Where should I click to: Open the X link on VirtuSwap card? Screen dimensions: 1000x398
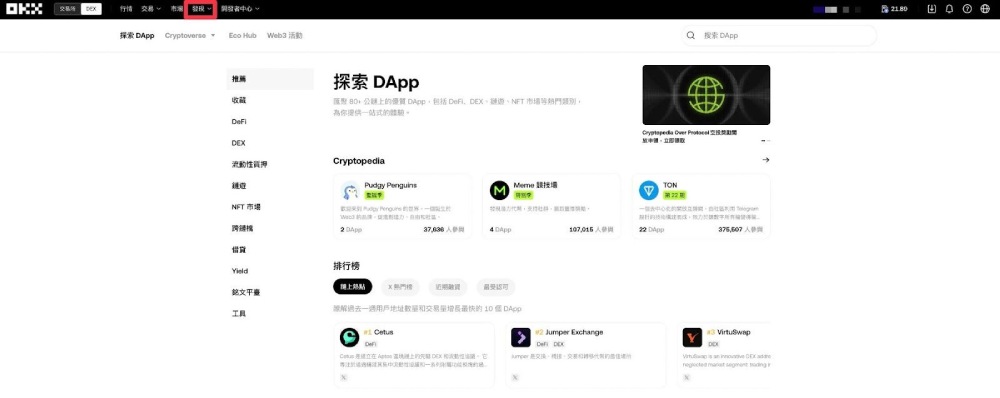tap(686, 378)
